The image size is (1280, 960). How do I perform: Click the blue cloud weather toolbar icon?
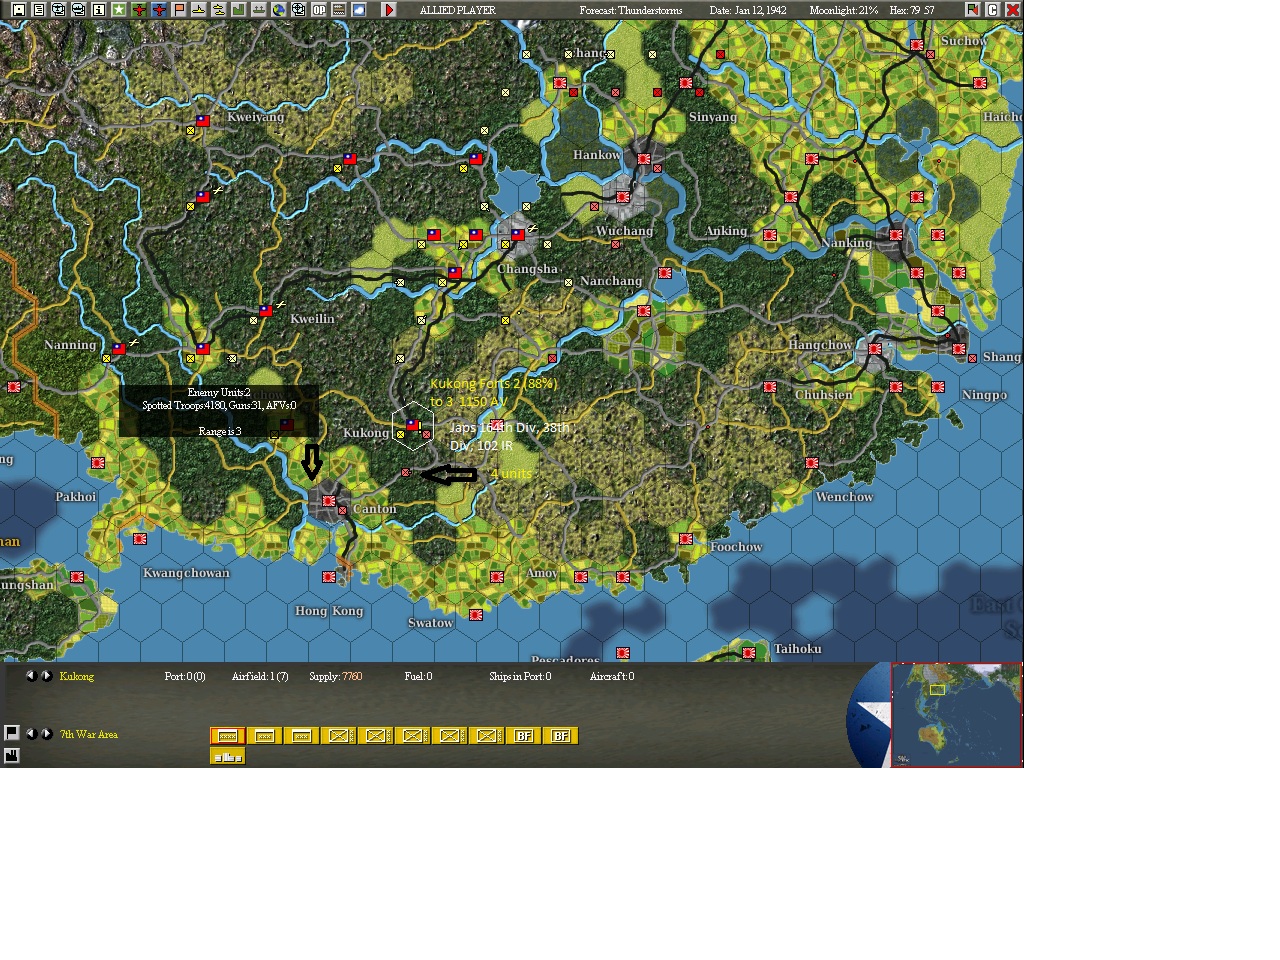pyautogui.click(x=359, y=10)
